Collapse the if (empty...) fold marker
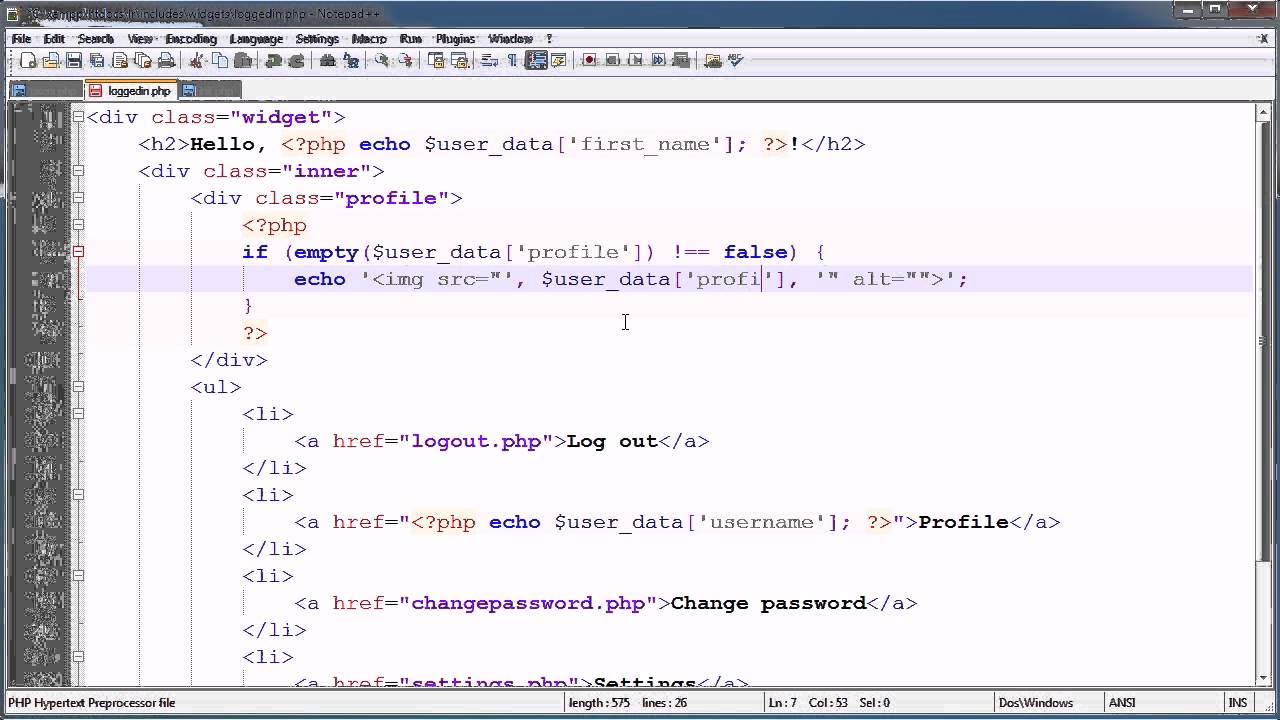The width and height of the screenshot is (1280, 720). [79, 252]
